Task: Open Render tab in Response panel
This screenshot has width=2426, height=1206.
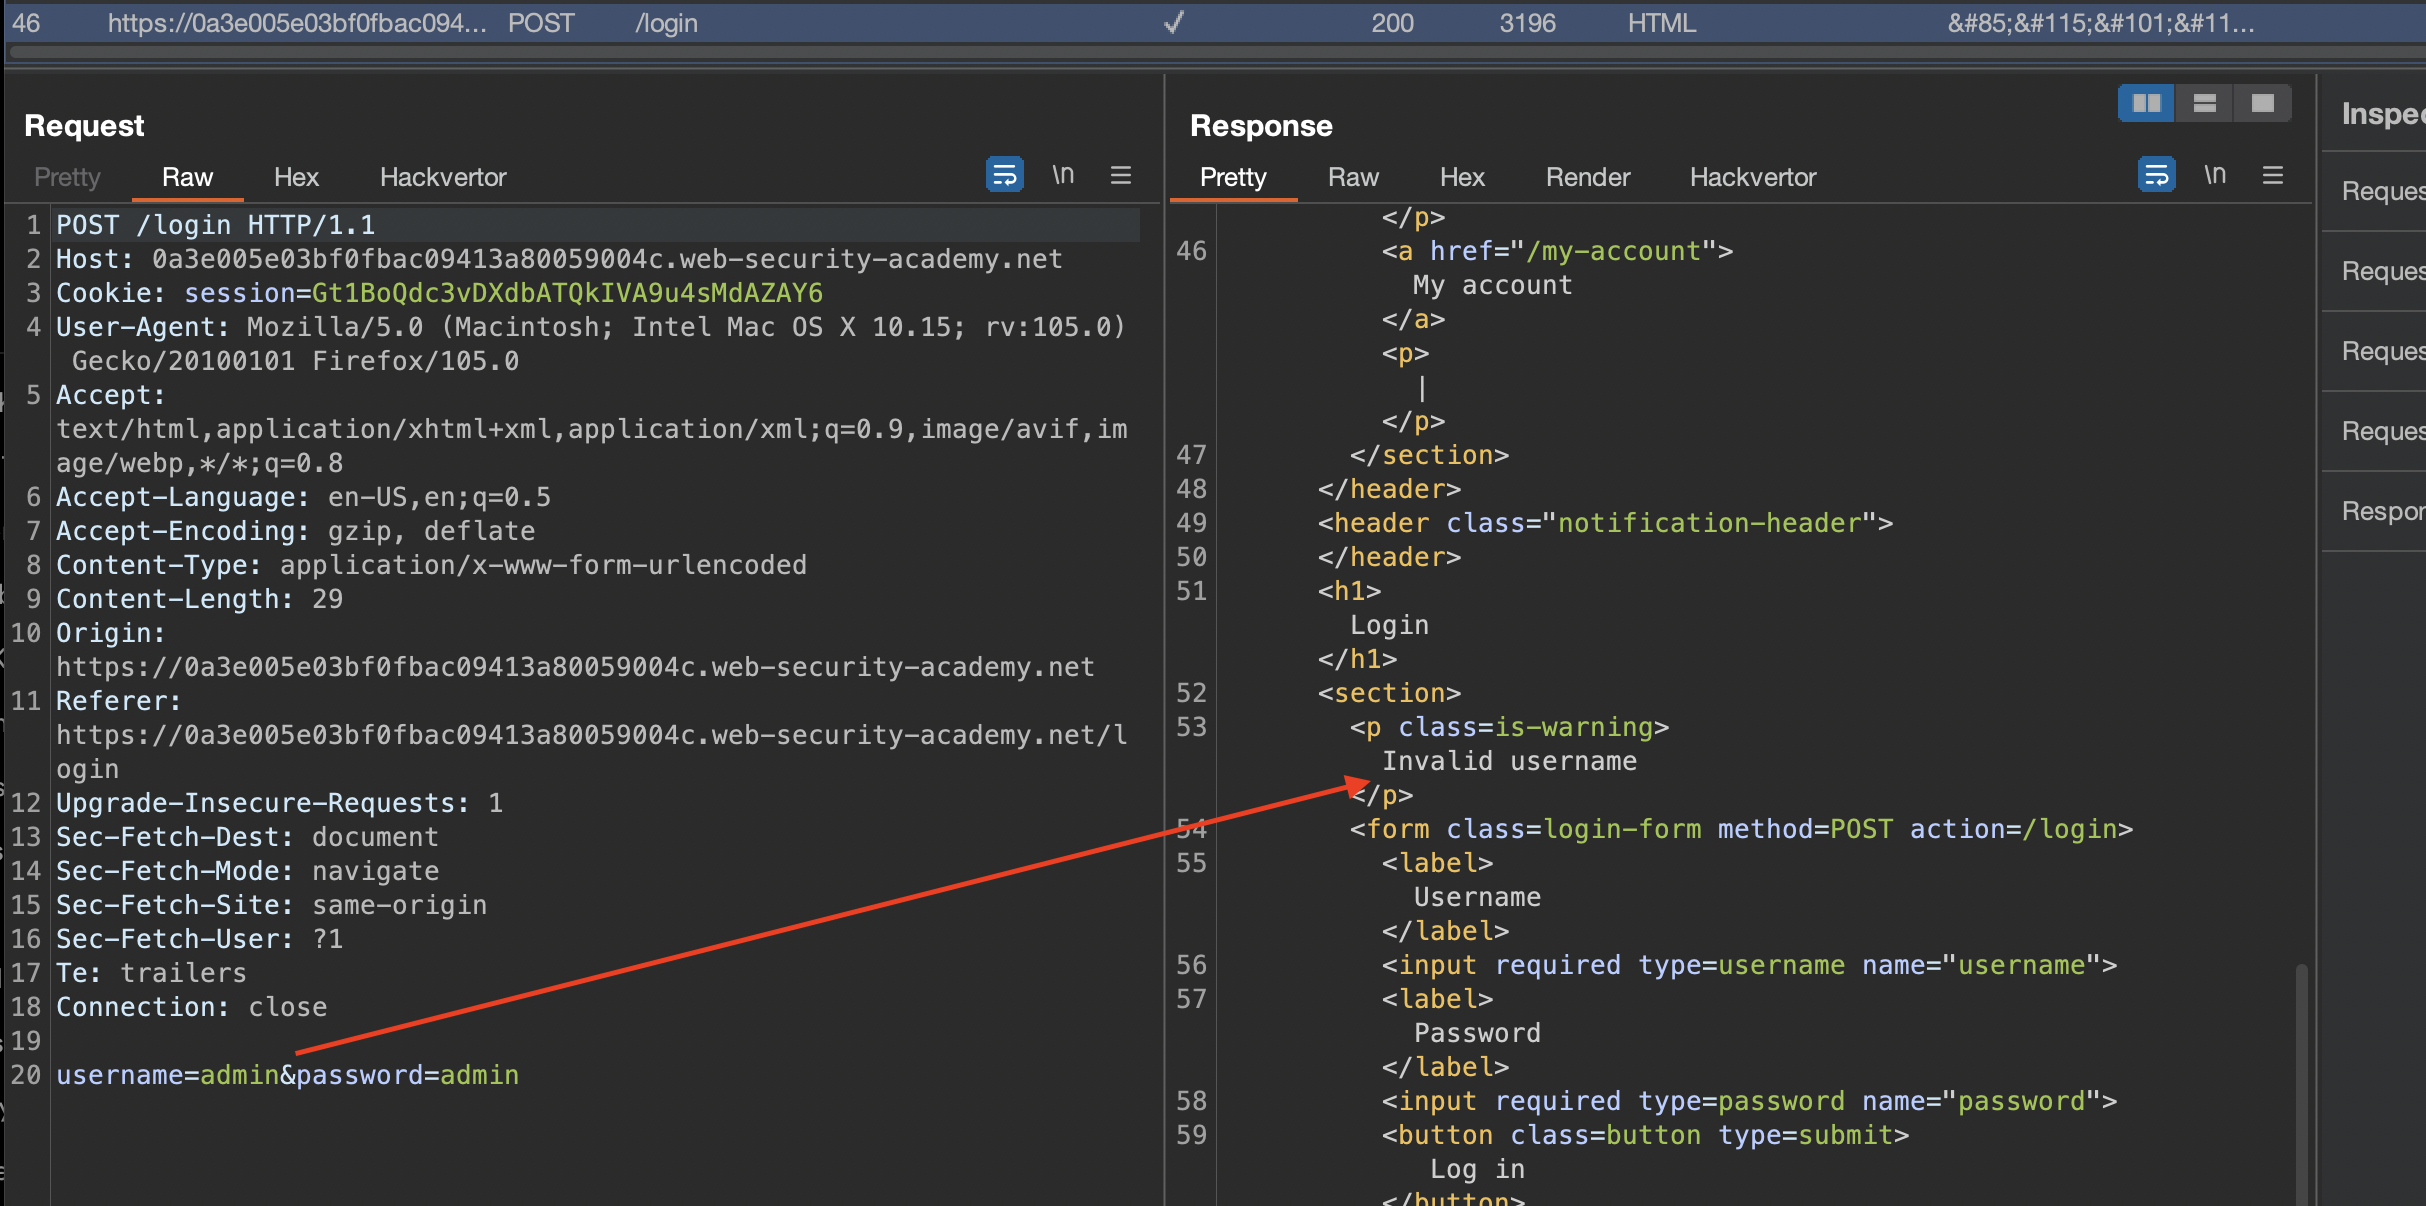Action: [x=1587, y=177]
